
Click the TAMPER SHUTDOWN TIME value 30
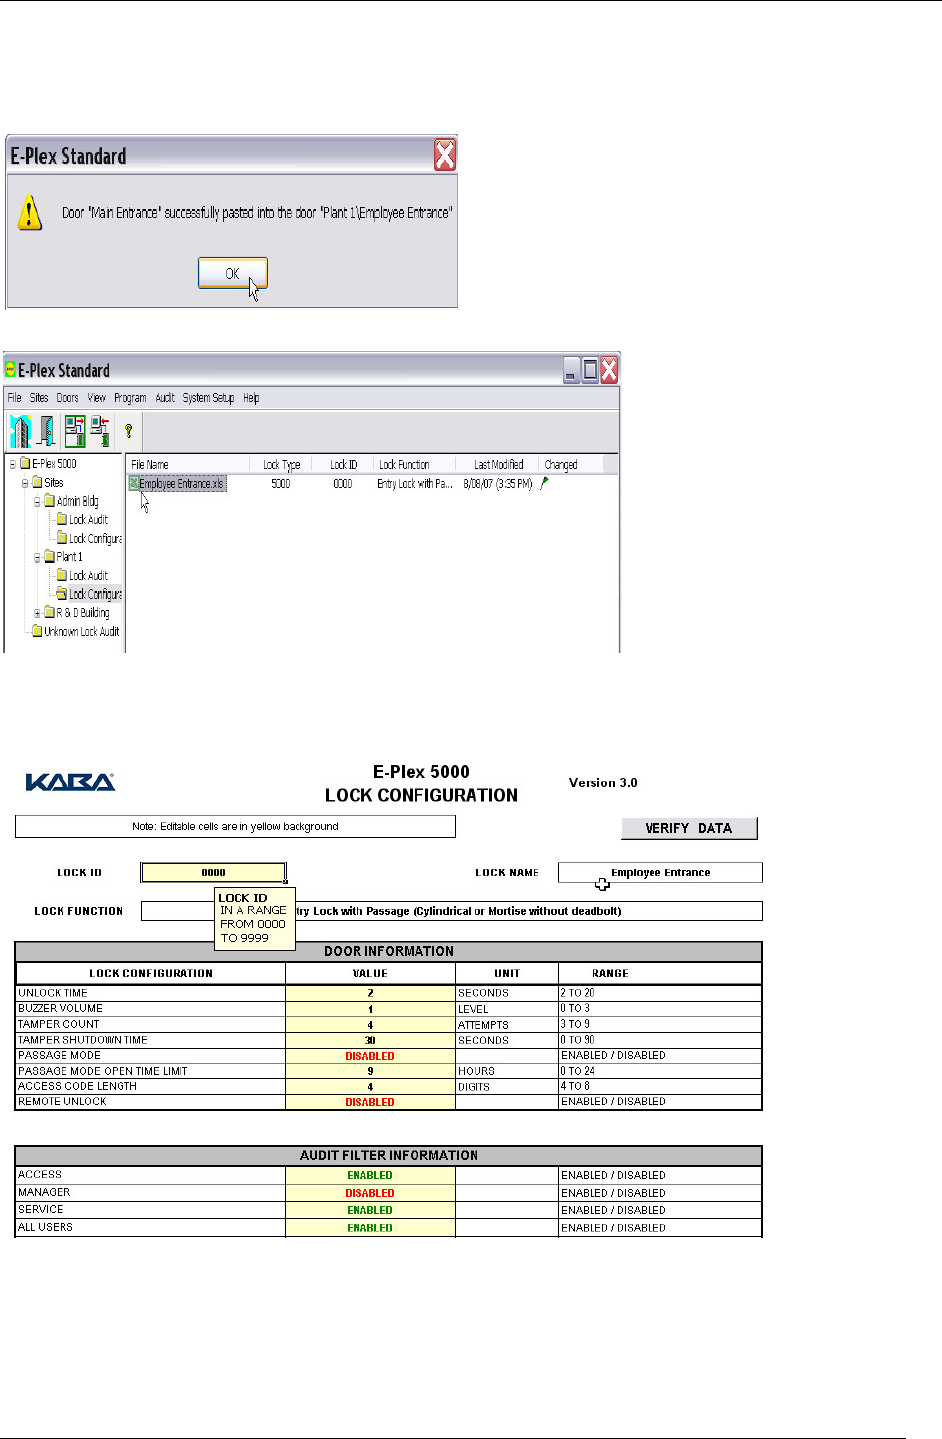coord(370,1040)
